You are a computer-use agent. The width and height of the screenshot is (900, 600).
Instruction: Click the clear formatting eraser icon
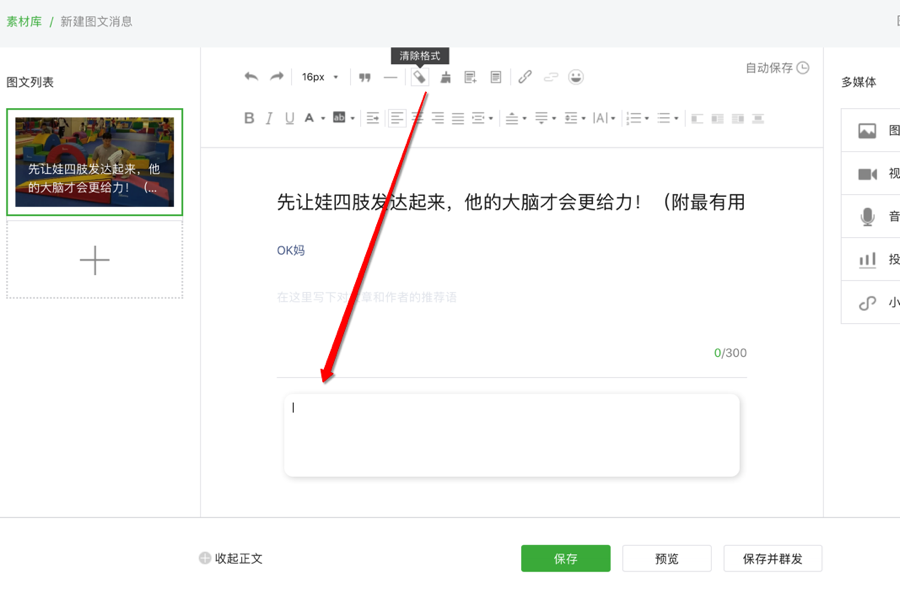[x=420, y=77]
